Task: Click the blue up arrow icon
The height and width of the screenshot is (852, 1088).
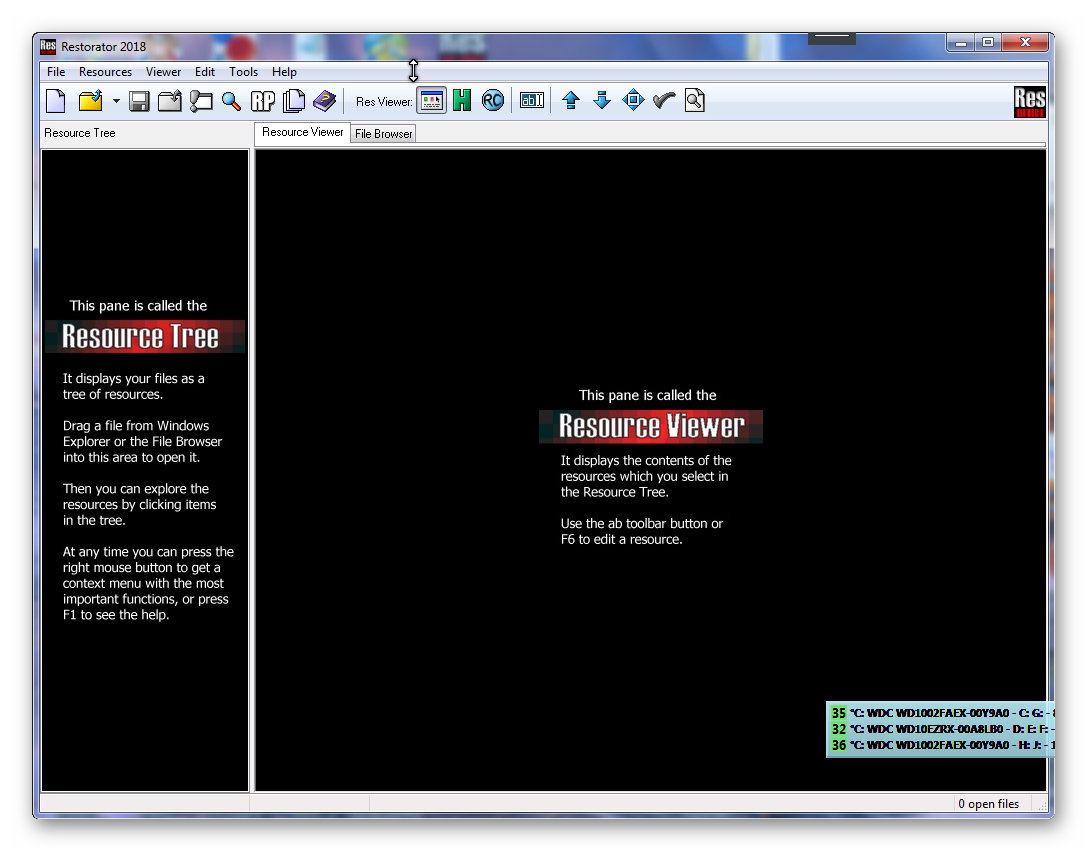Action: (571, 101)
